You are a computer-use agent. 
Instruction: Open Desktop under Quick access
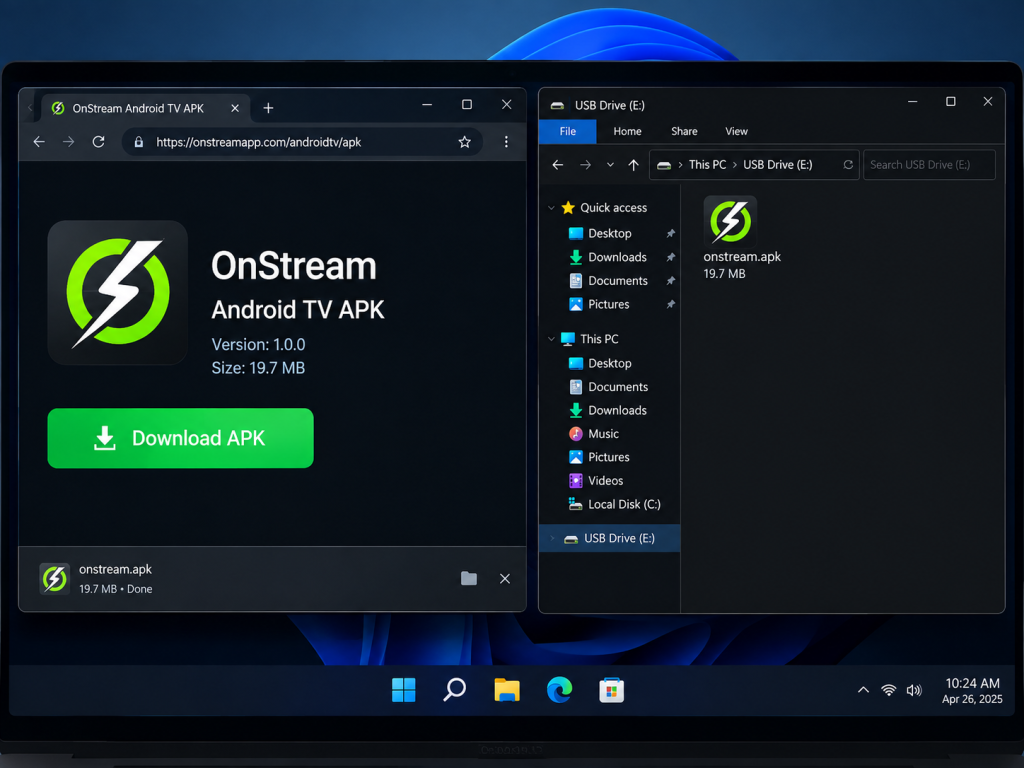coord(609,233)
